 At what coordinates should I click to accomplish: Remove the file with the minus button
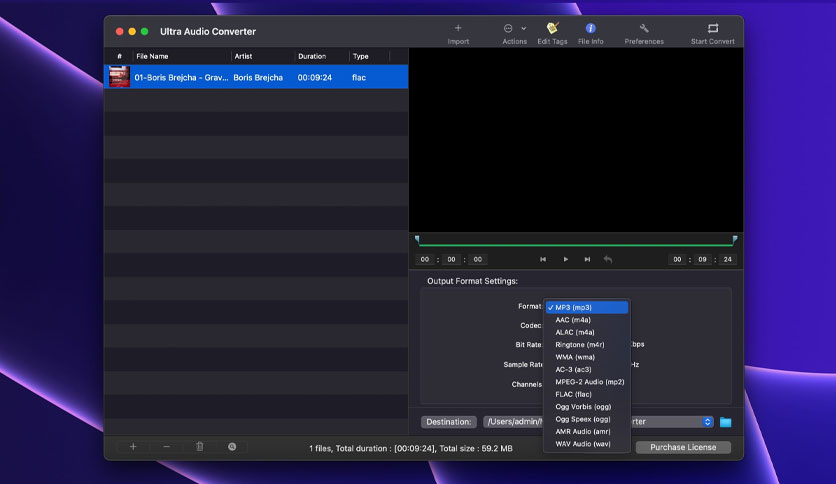pyautogui.click(x=166, y=447)
